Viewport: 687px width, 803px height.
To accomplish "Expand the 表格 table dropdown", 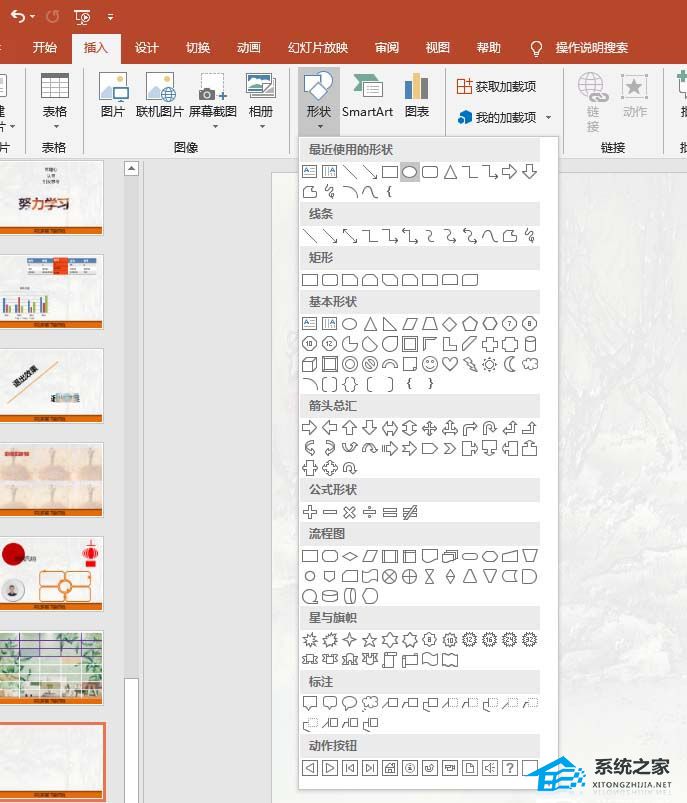I will 55,102.
